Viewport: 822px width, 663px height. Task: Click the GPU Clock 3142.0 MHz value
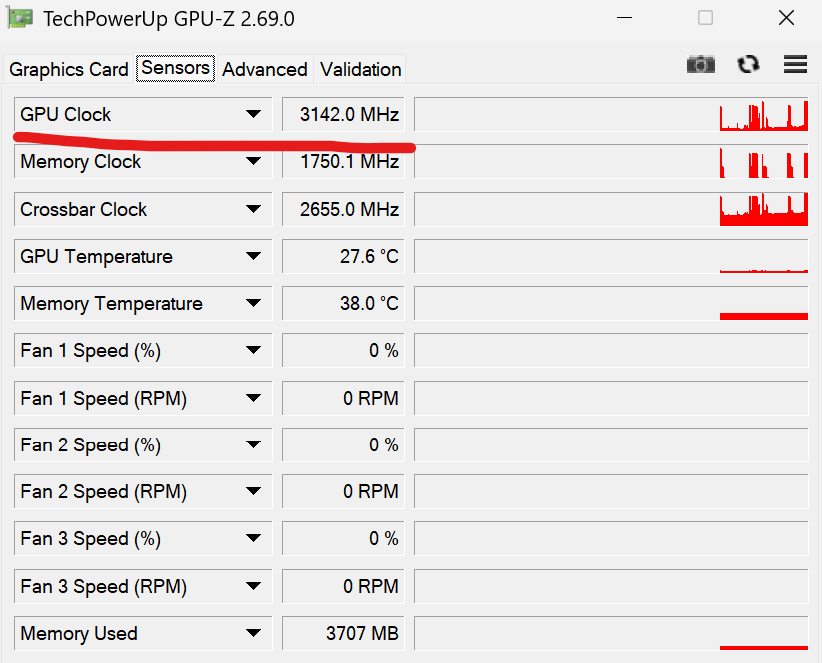click(x=343, y=114)
